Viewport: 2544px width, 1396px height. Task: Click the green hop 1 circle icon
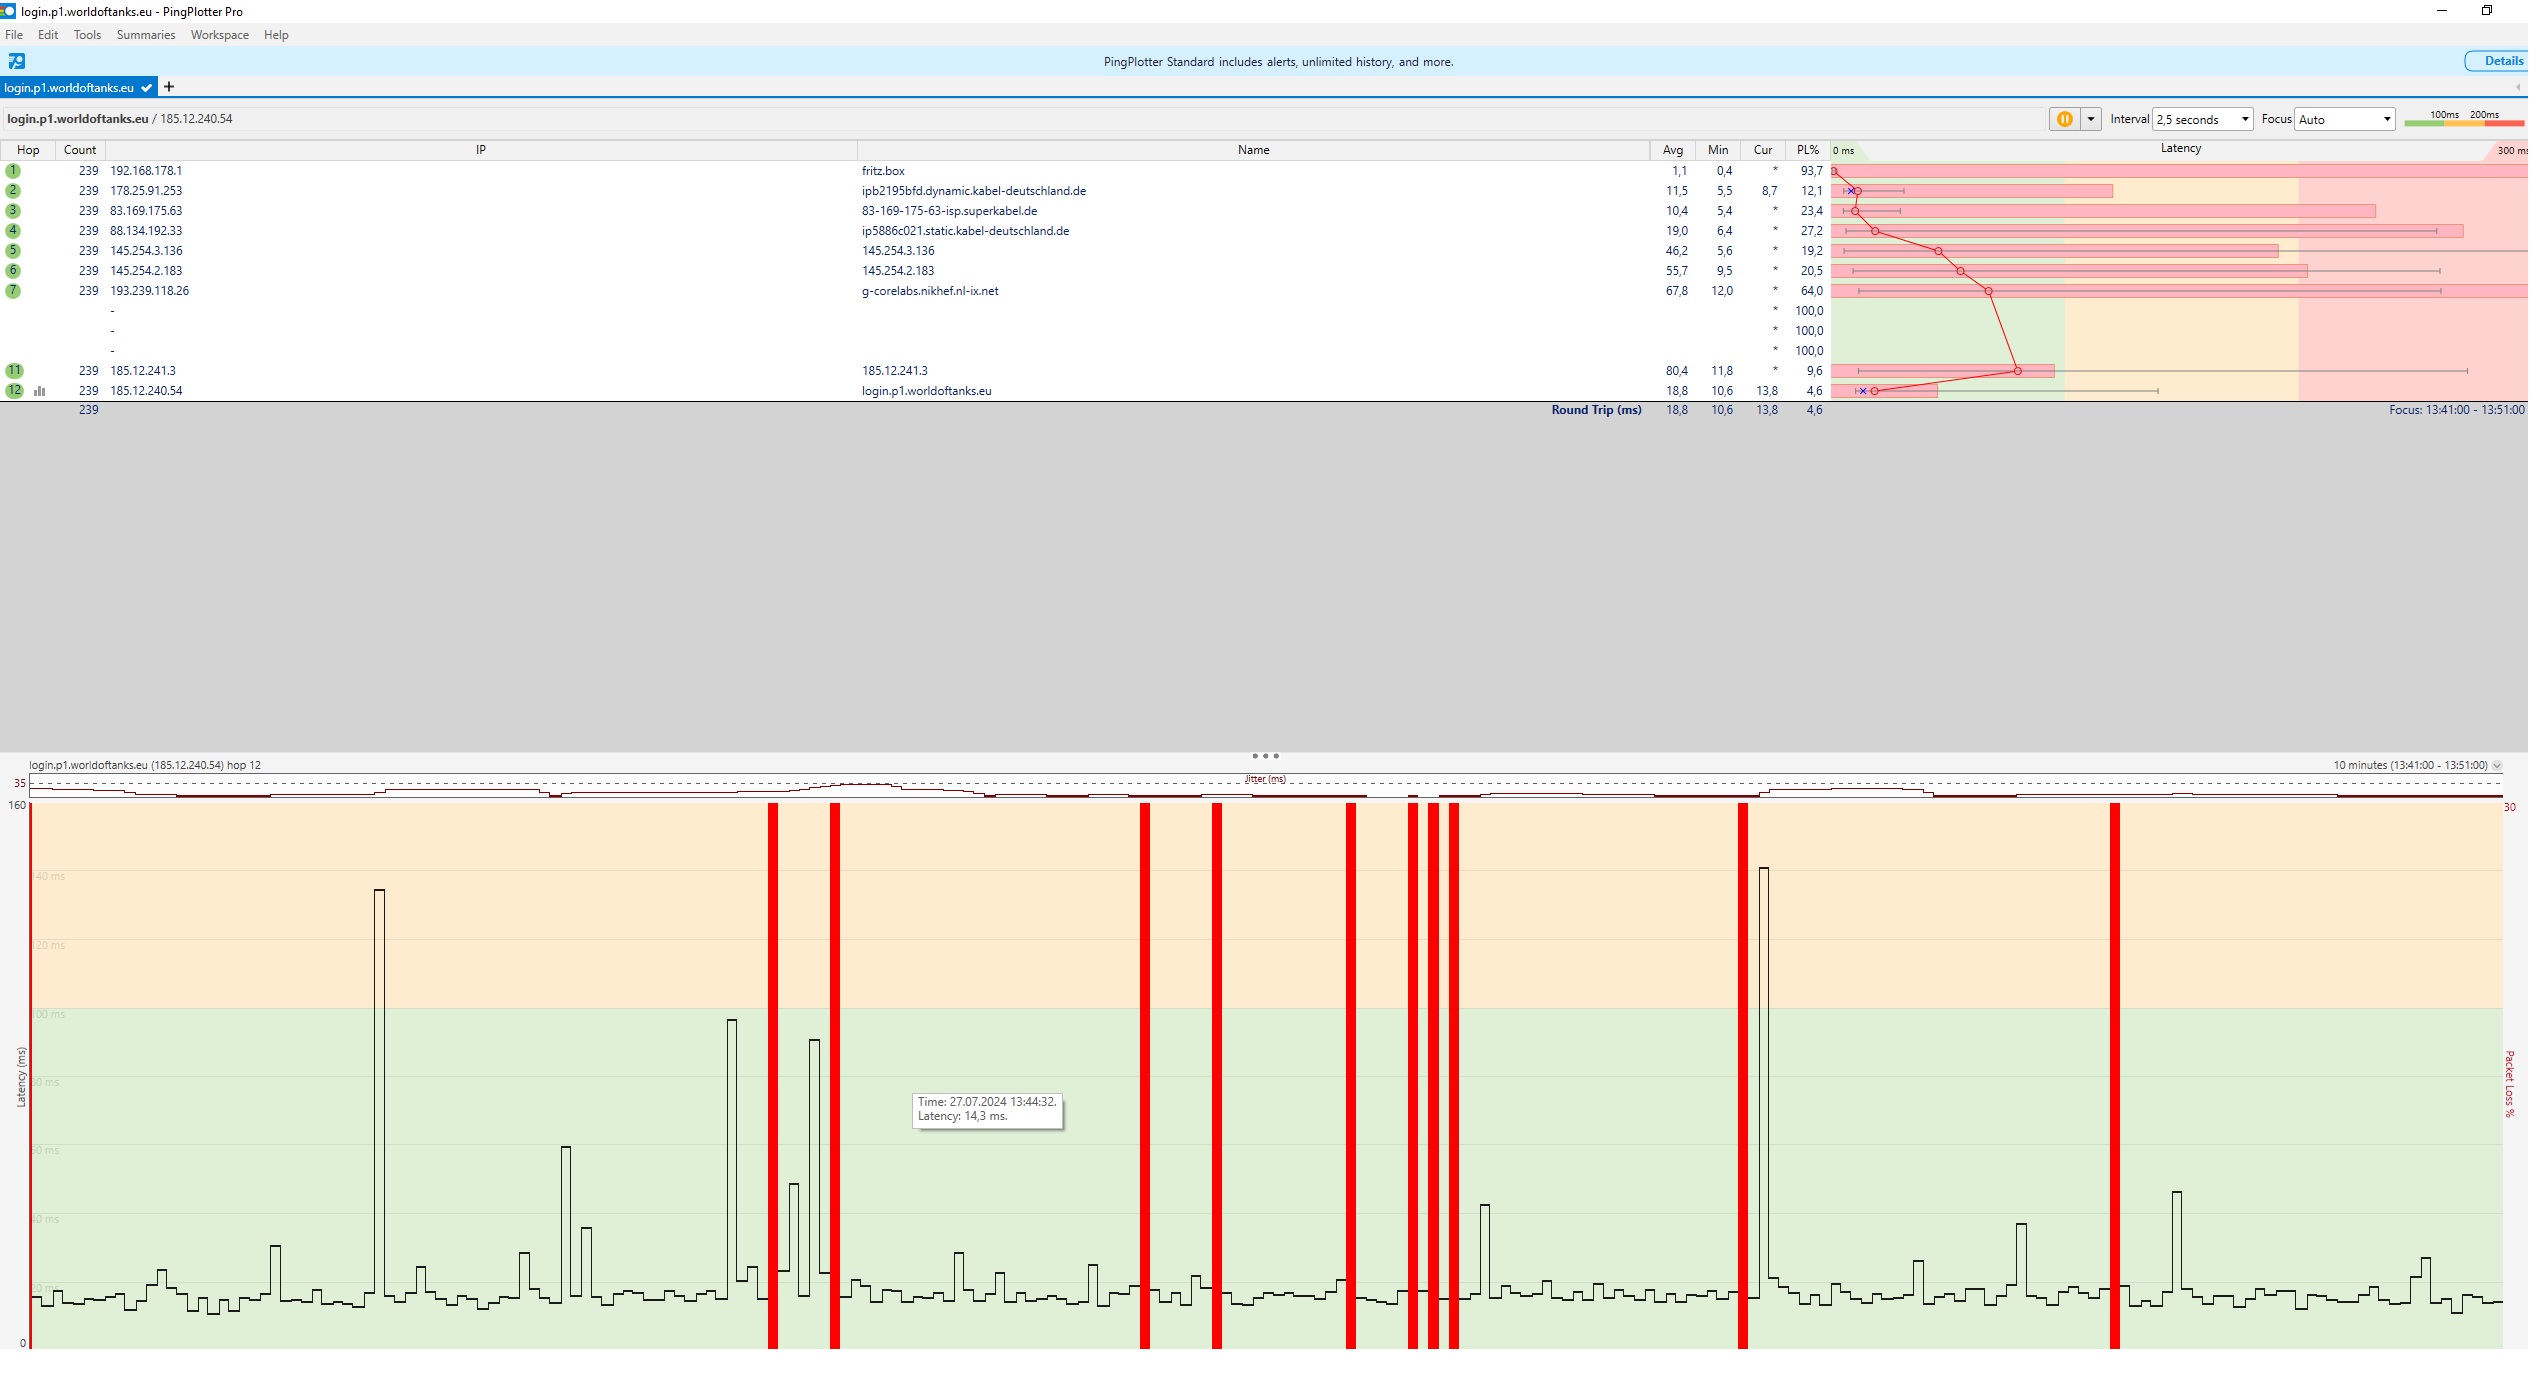pyautogui.click(x=14, y=172)
